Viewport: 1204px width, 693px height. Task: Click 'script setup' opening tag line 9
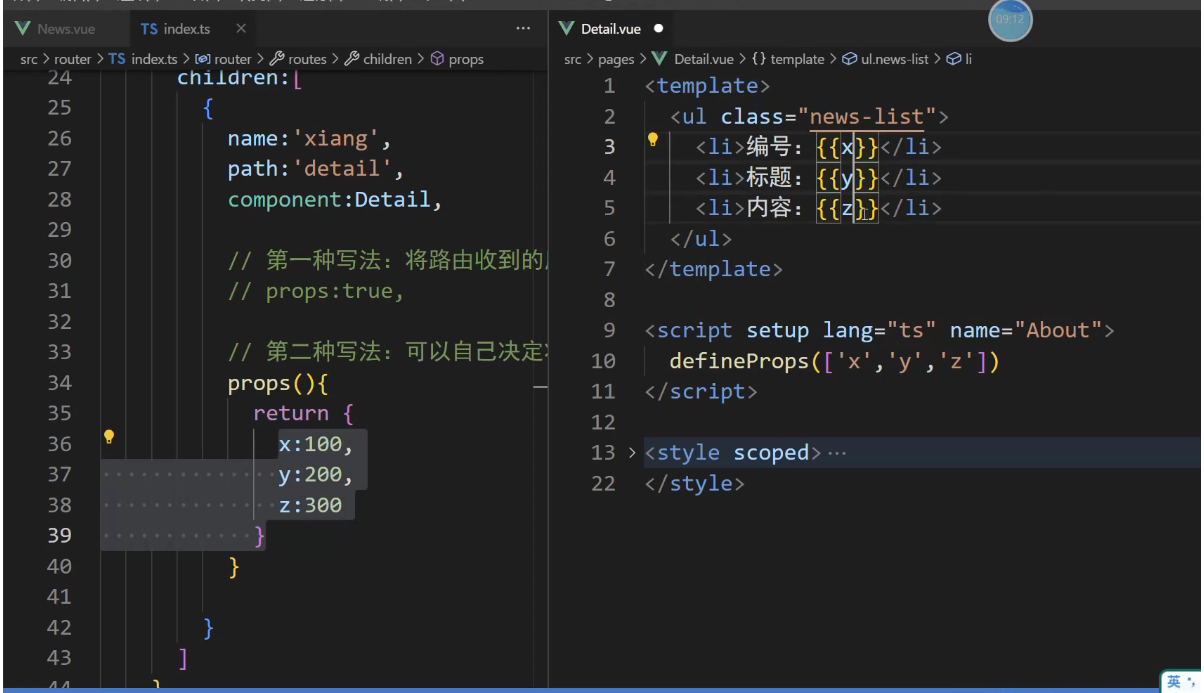click(880, 330)
